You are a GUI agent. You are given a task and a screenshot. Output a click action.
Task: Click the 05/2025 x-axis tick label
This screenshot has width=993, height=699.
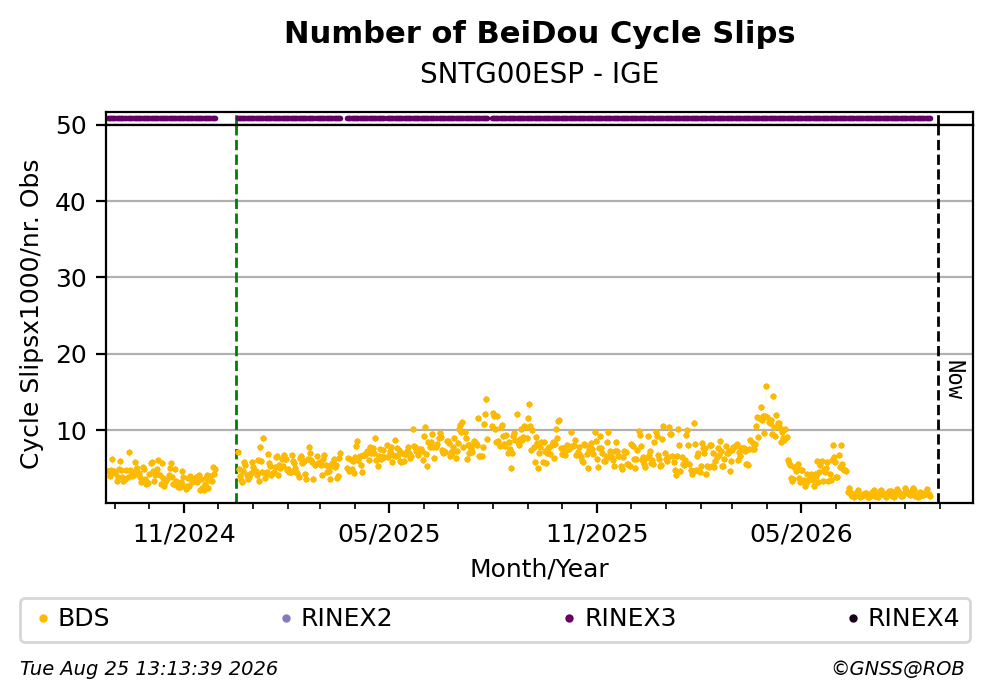[x=389, y=534]
